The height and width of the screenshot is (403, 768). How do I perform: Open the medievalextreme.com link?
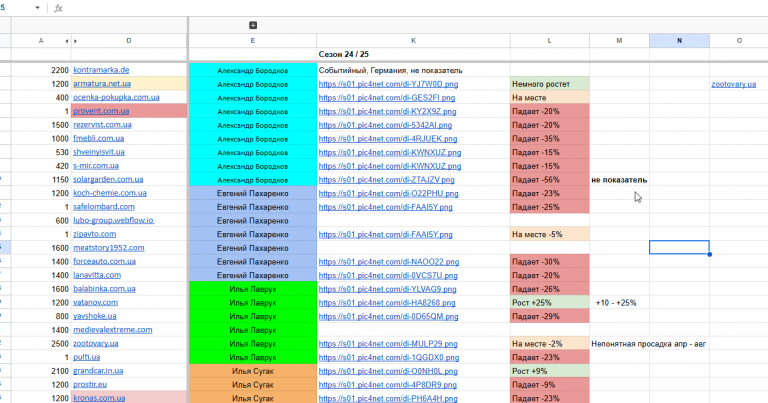tap(113, 330)
